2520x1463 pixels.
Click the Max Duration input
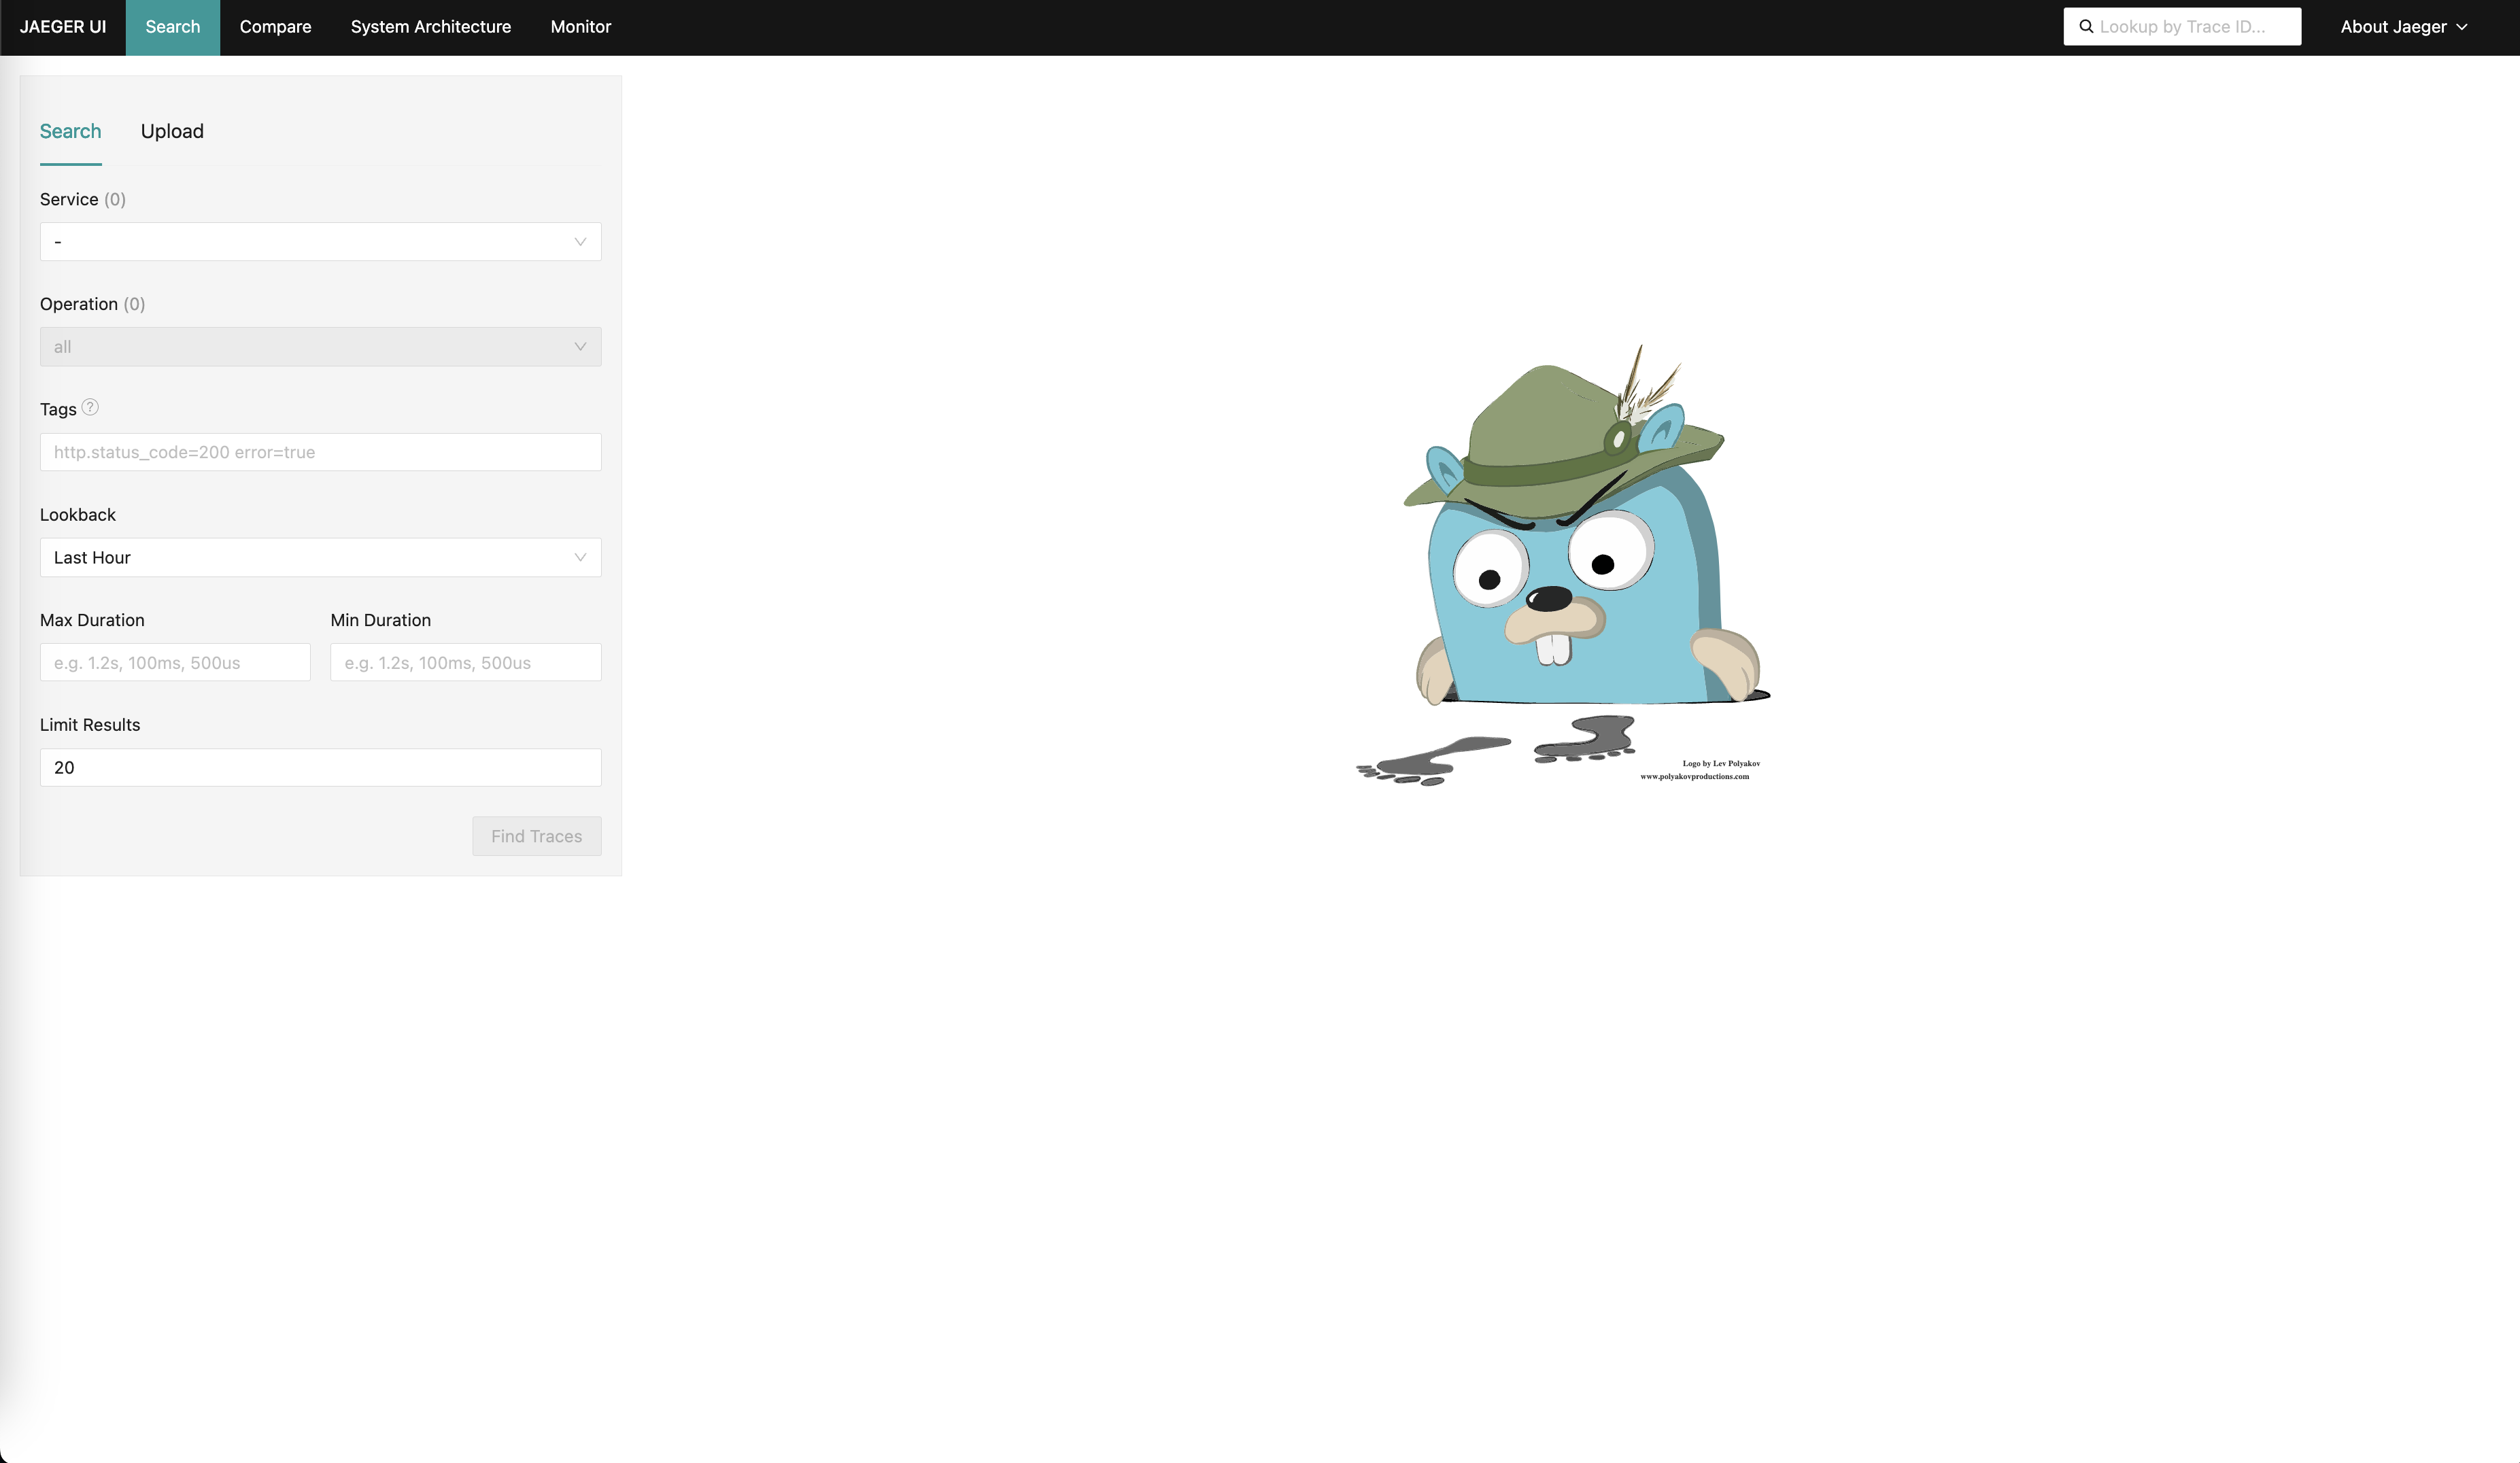[x=175, y=663]
